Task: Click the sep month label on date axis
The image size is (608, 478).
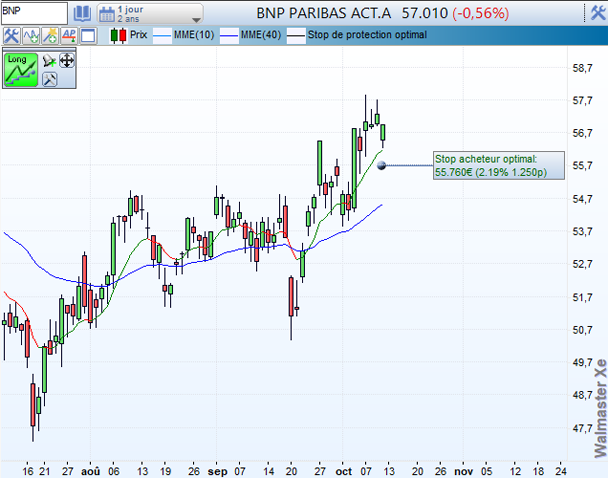Action: click(218, 471)
